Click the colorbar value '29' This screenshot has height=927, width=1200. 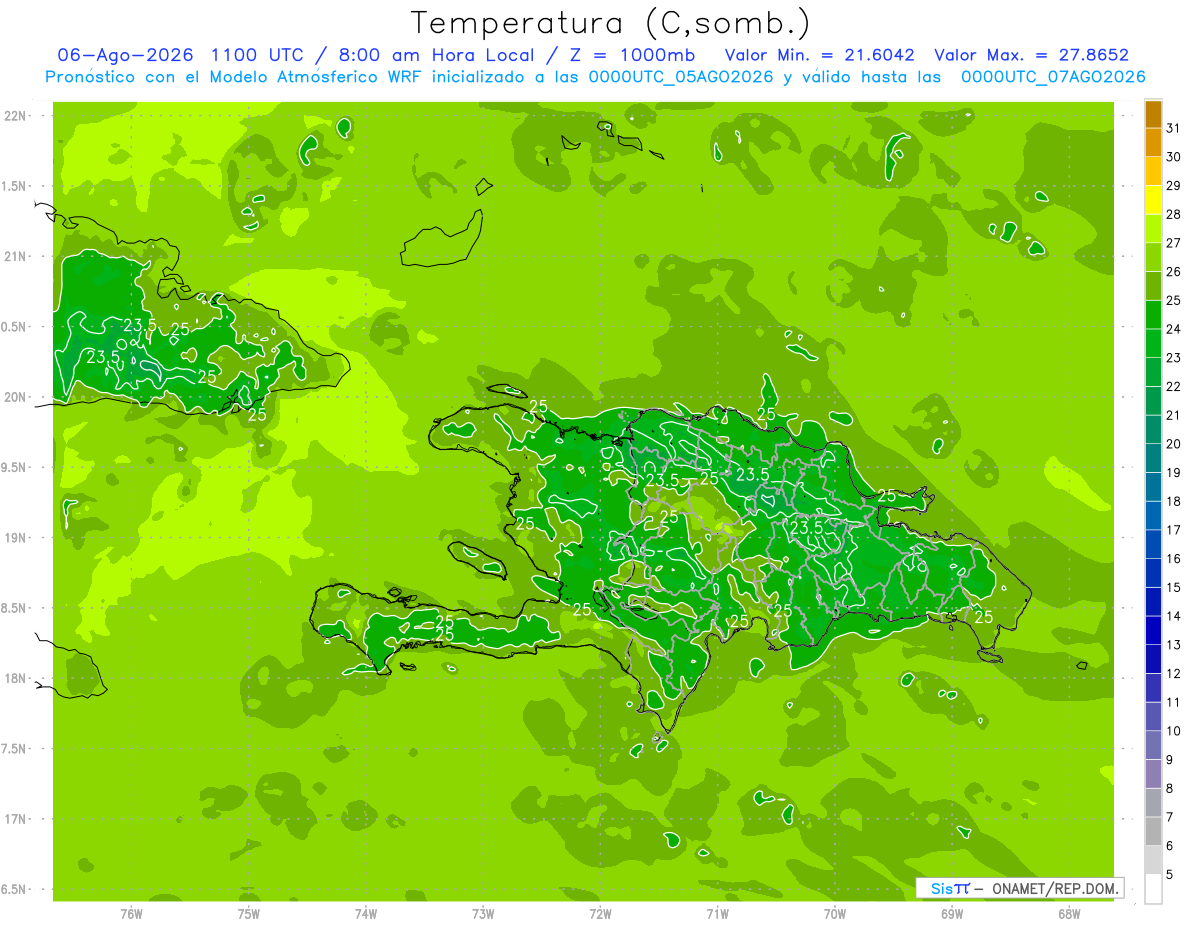[x=1174, y=185]
